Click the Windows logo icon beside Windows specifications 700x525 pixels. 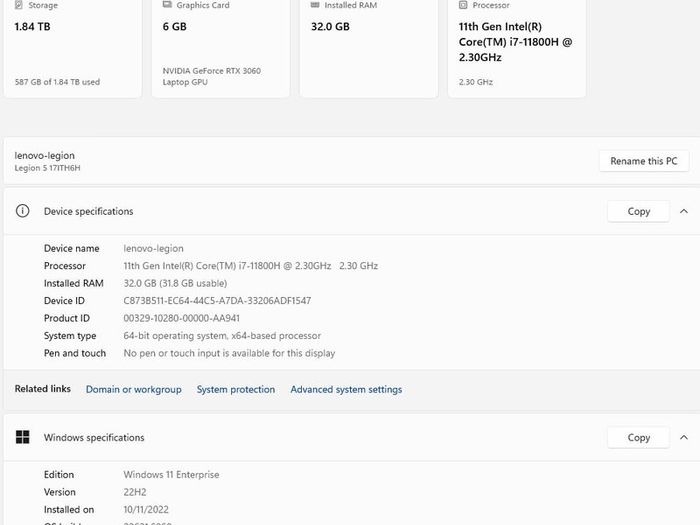click(x=22, y=437)
